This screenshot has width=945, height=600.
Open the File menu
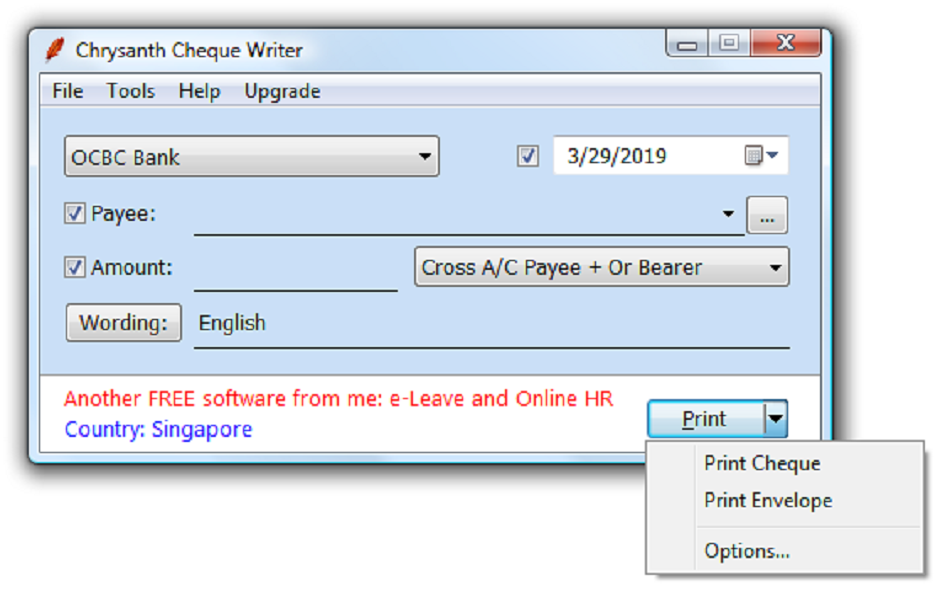(67, 91)
